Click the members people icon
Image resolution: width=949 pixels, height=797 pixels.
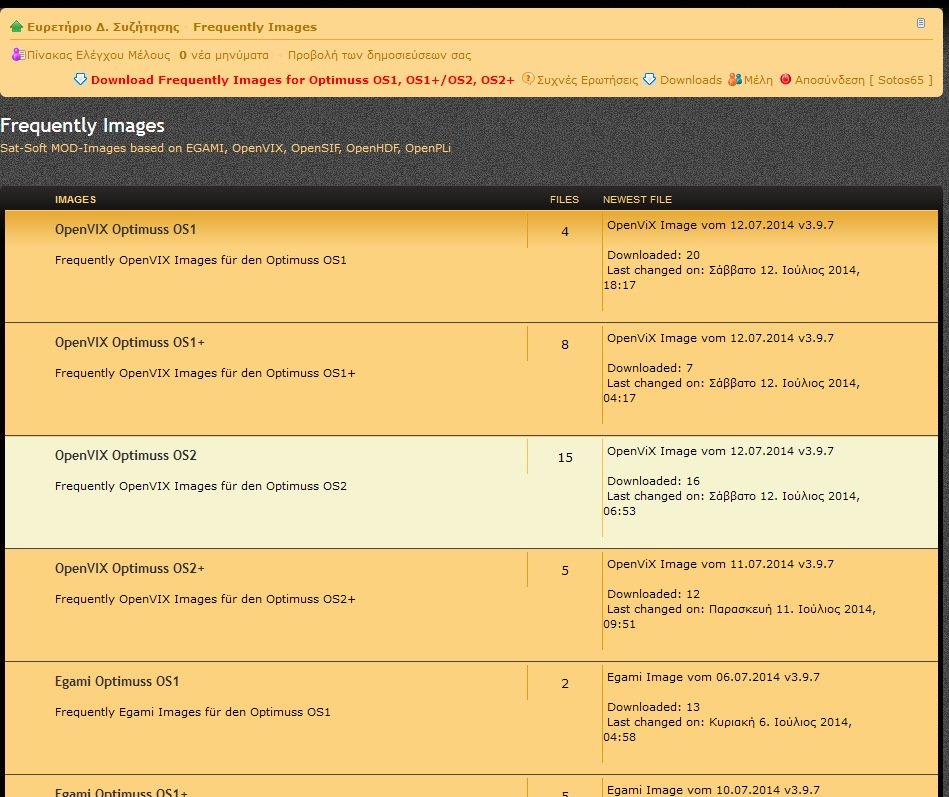(735, 79)
